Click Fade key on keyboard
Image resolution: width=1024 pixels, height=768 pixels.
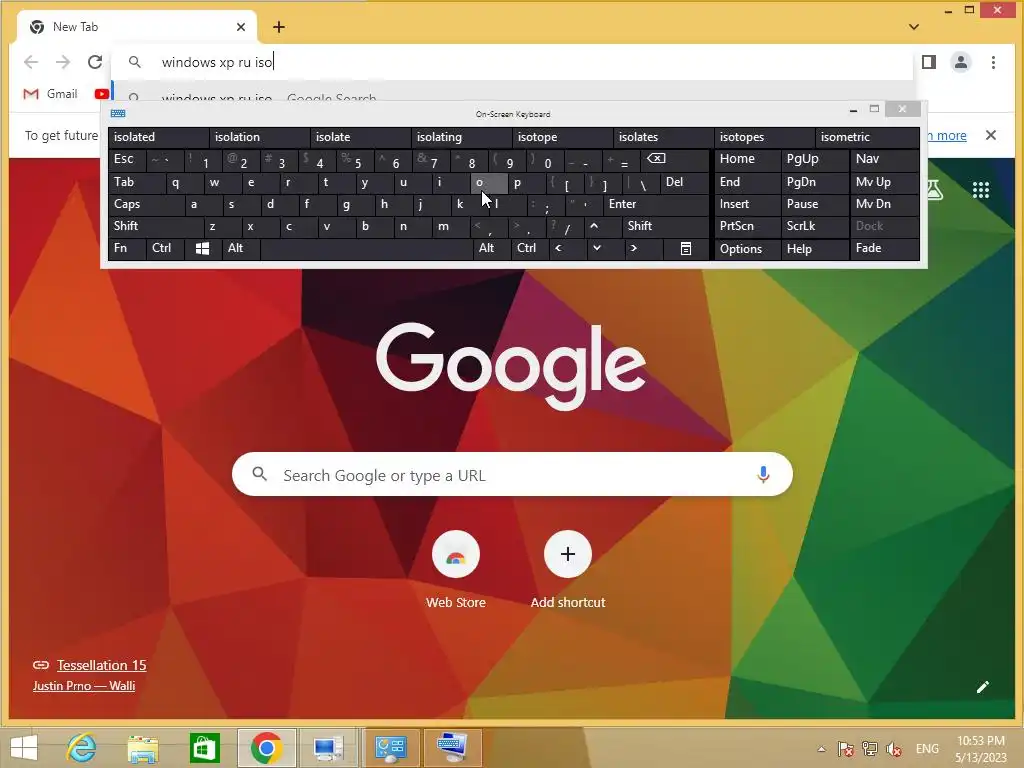tap(884, 249)
